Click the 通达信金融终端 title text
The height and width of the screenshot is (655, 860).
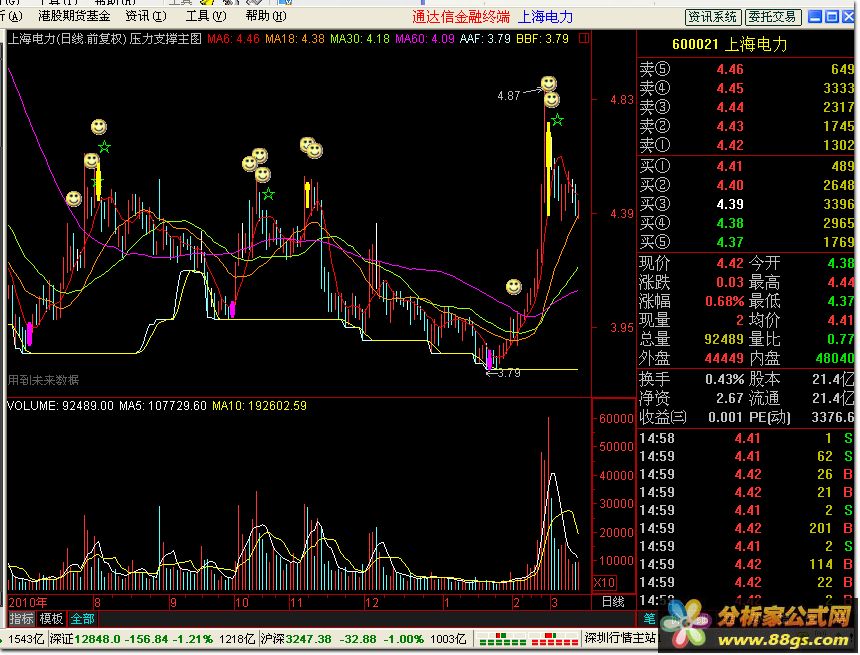tap(461, 17)
